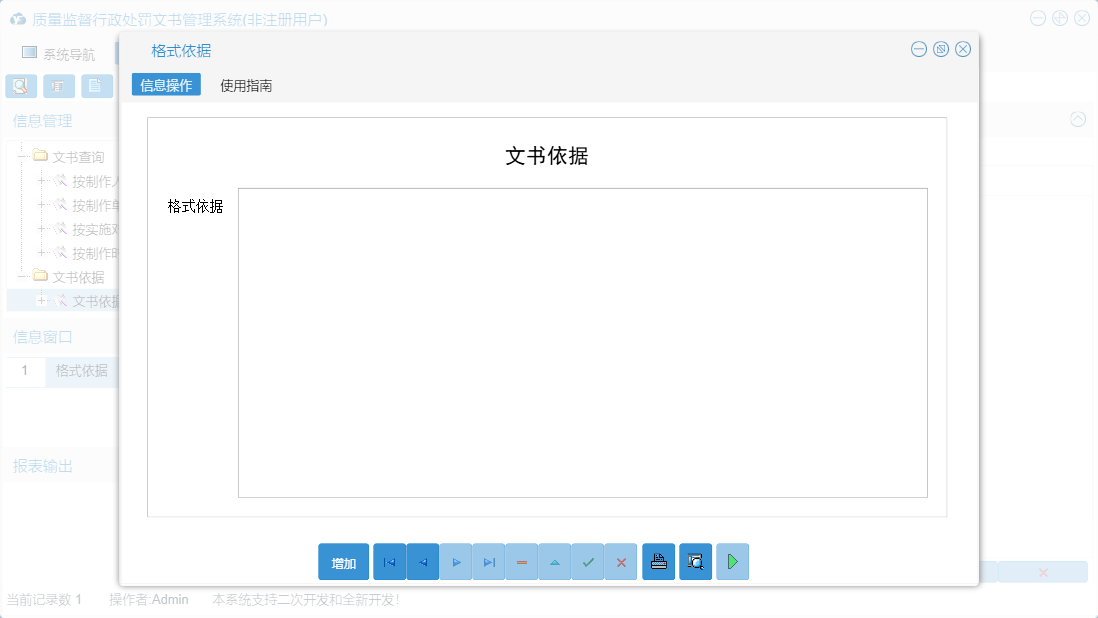Click the delete record minus icon

521,561
